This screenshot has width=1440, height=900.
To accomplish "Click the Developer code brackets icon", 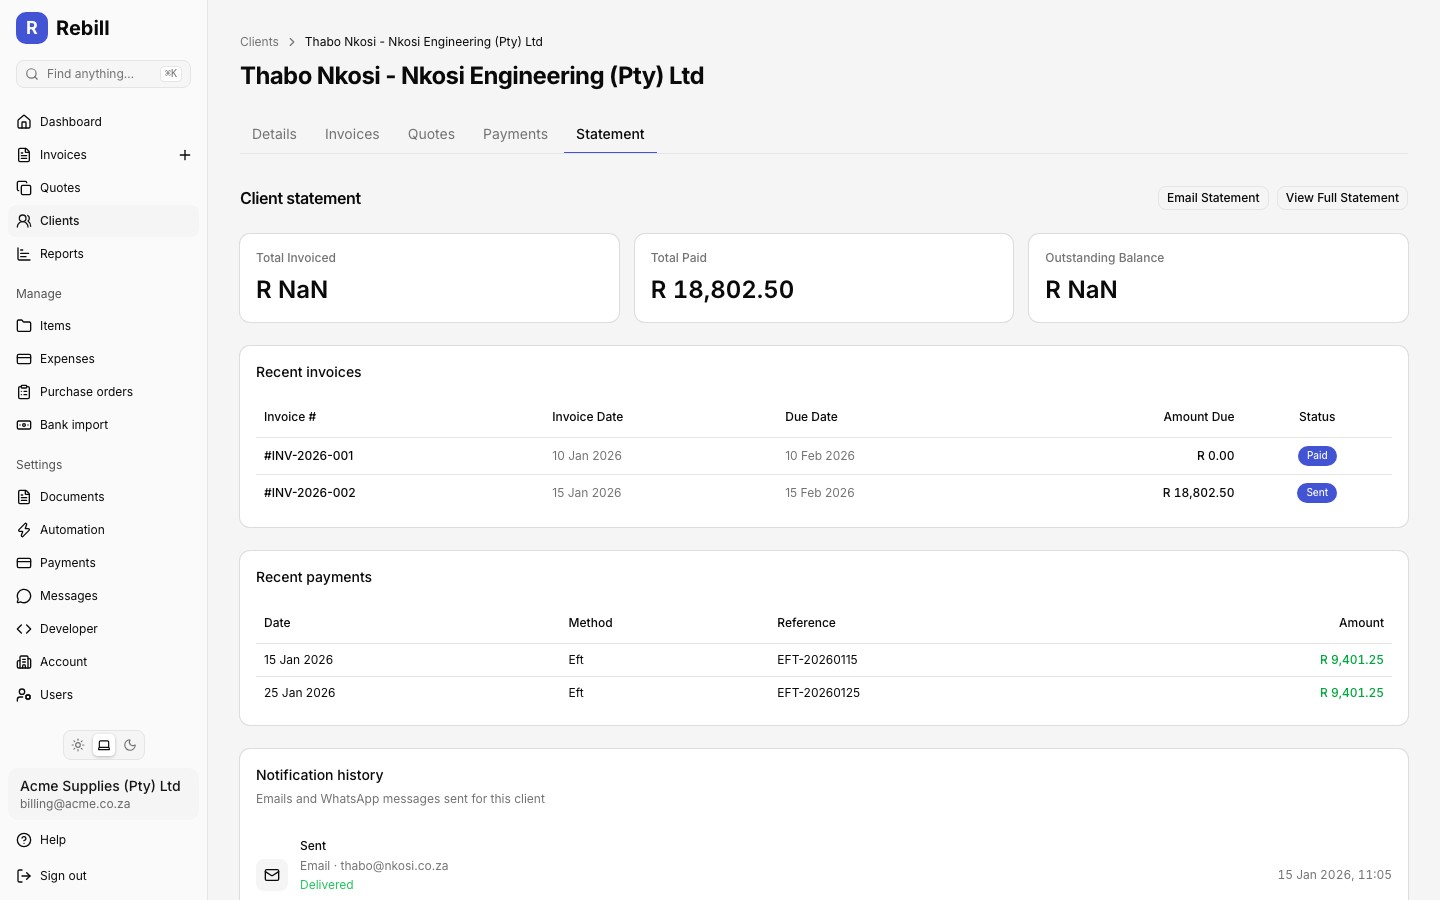I will click(24, 629).
